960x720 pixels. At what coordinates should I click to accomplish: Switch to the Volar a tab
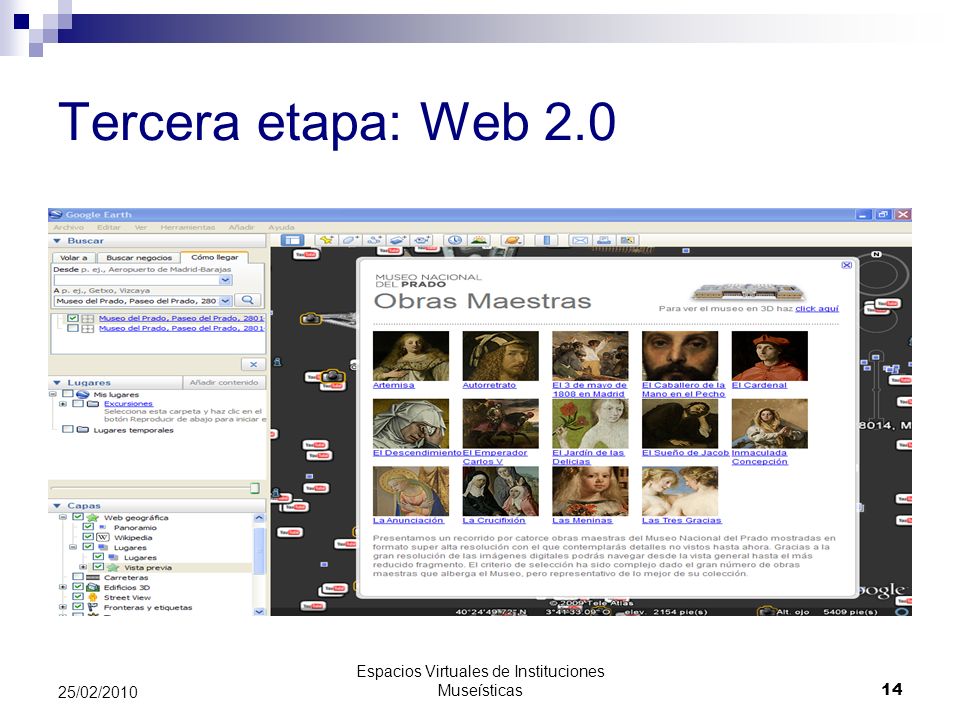(x=74, y=258)
